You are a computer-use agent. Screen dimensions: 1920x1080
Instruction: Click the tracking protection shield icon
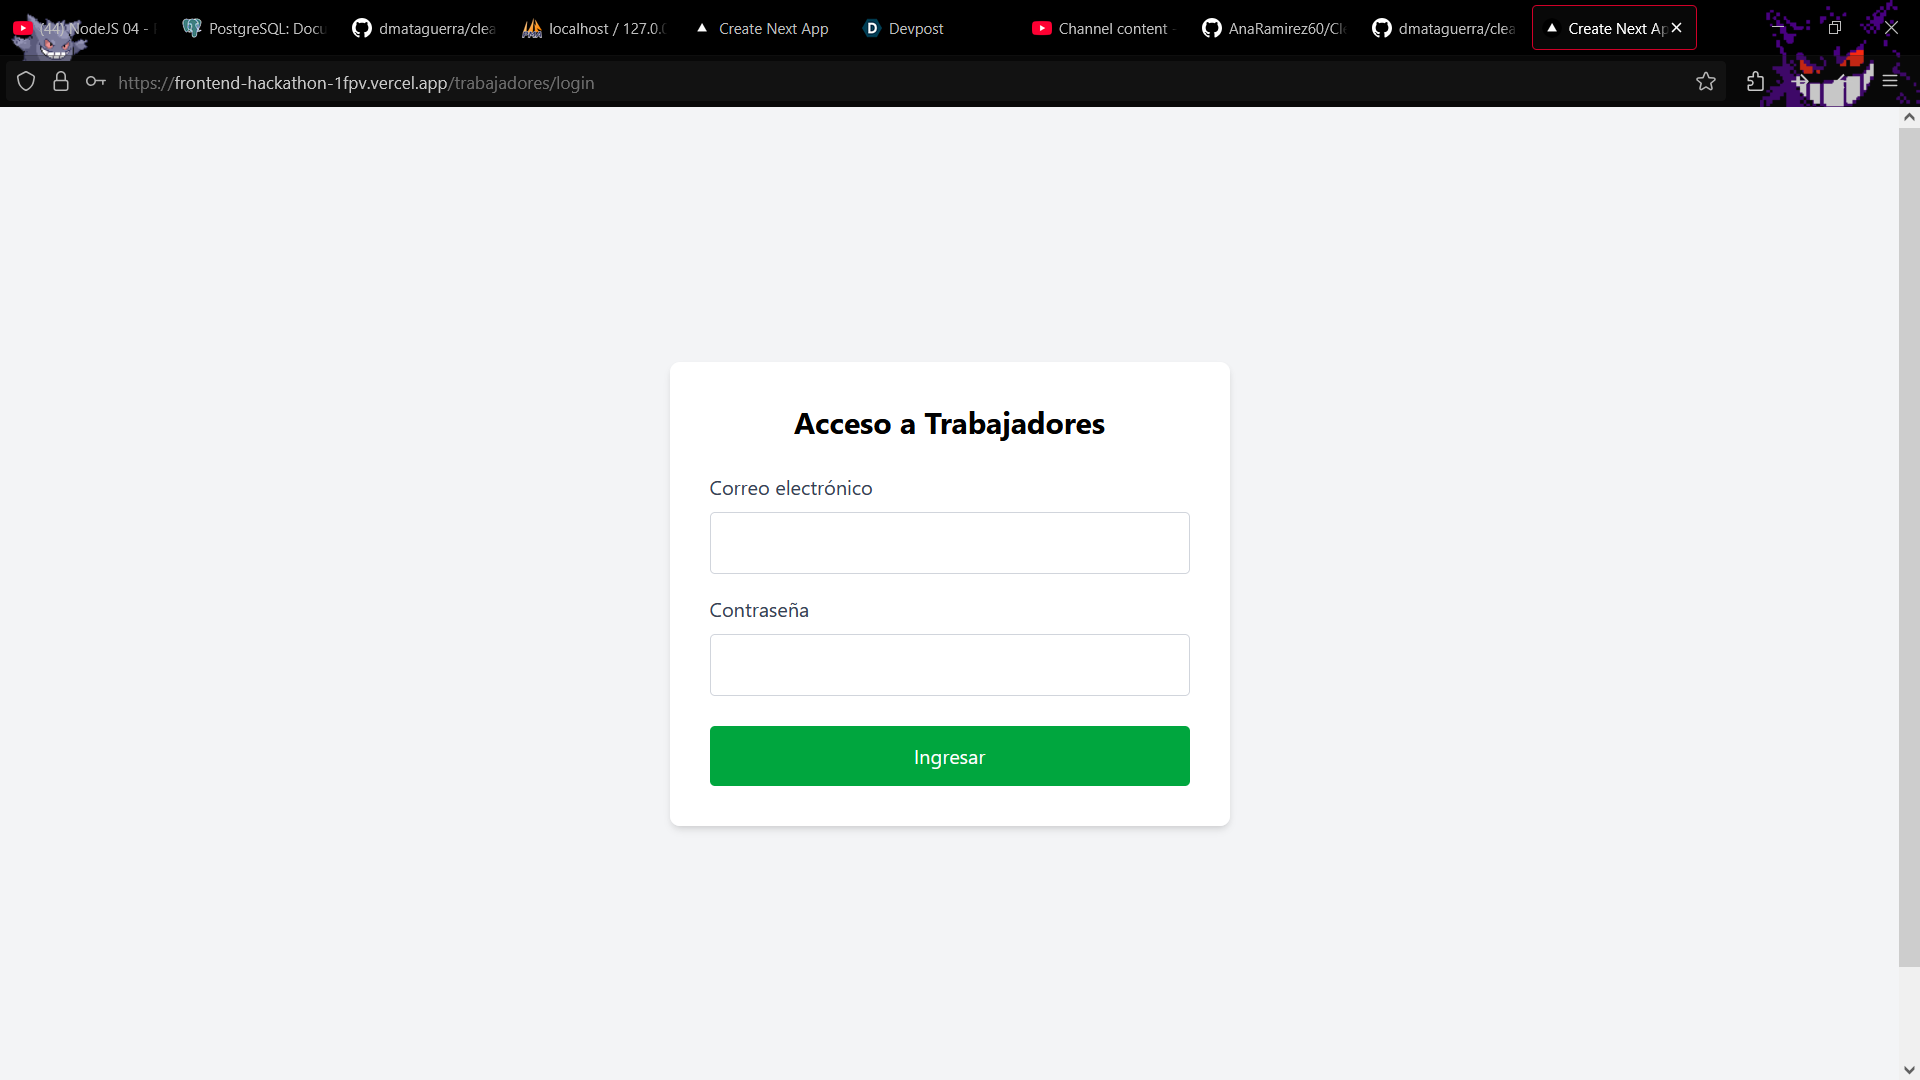pos(26,82)
